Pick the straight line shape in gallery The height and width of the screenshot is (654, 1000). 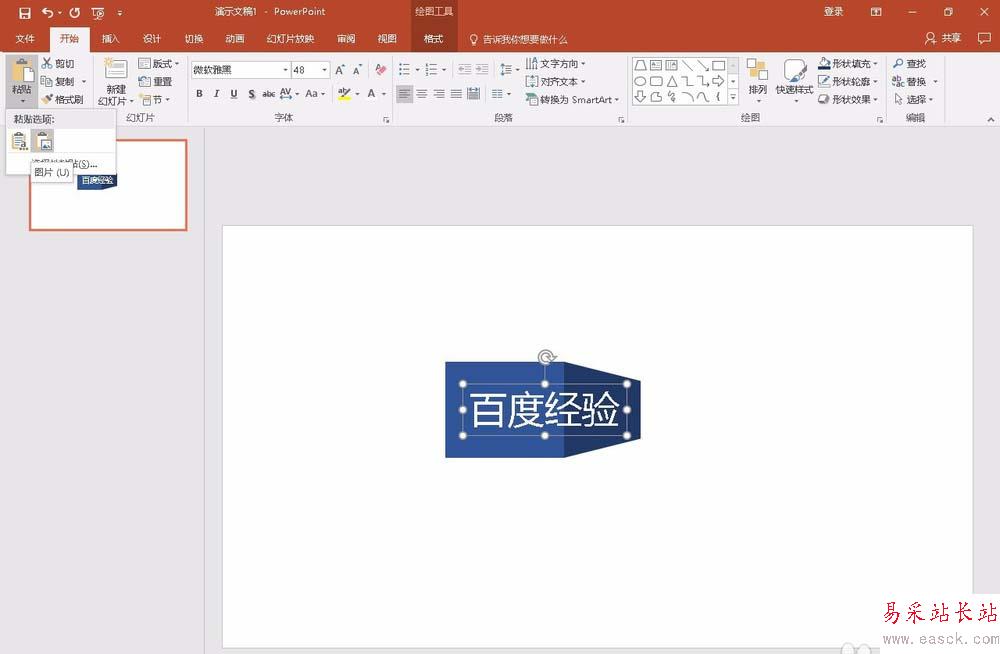click(x=688, y=65)
